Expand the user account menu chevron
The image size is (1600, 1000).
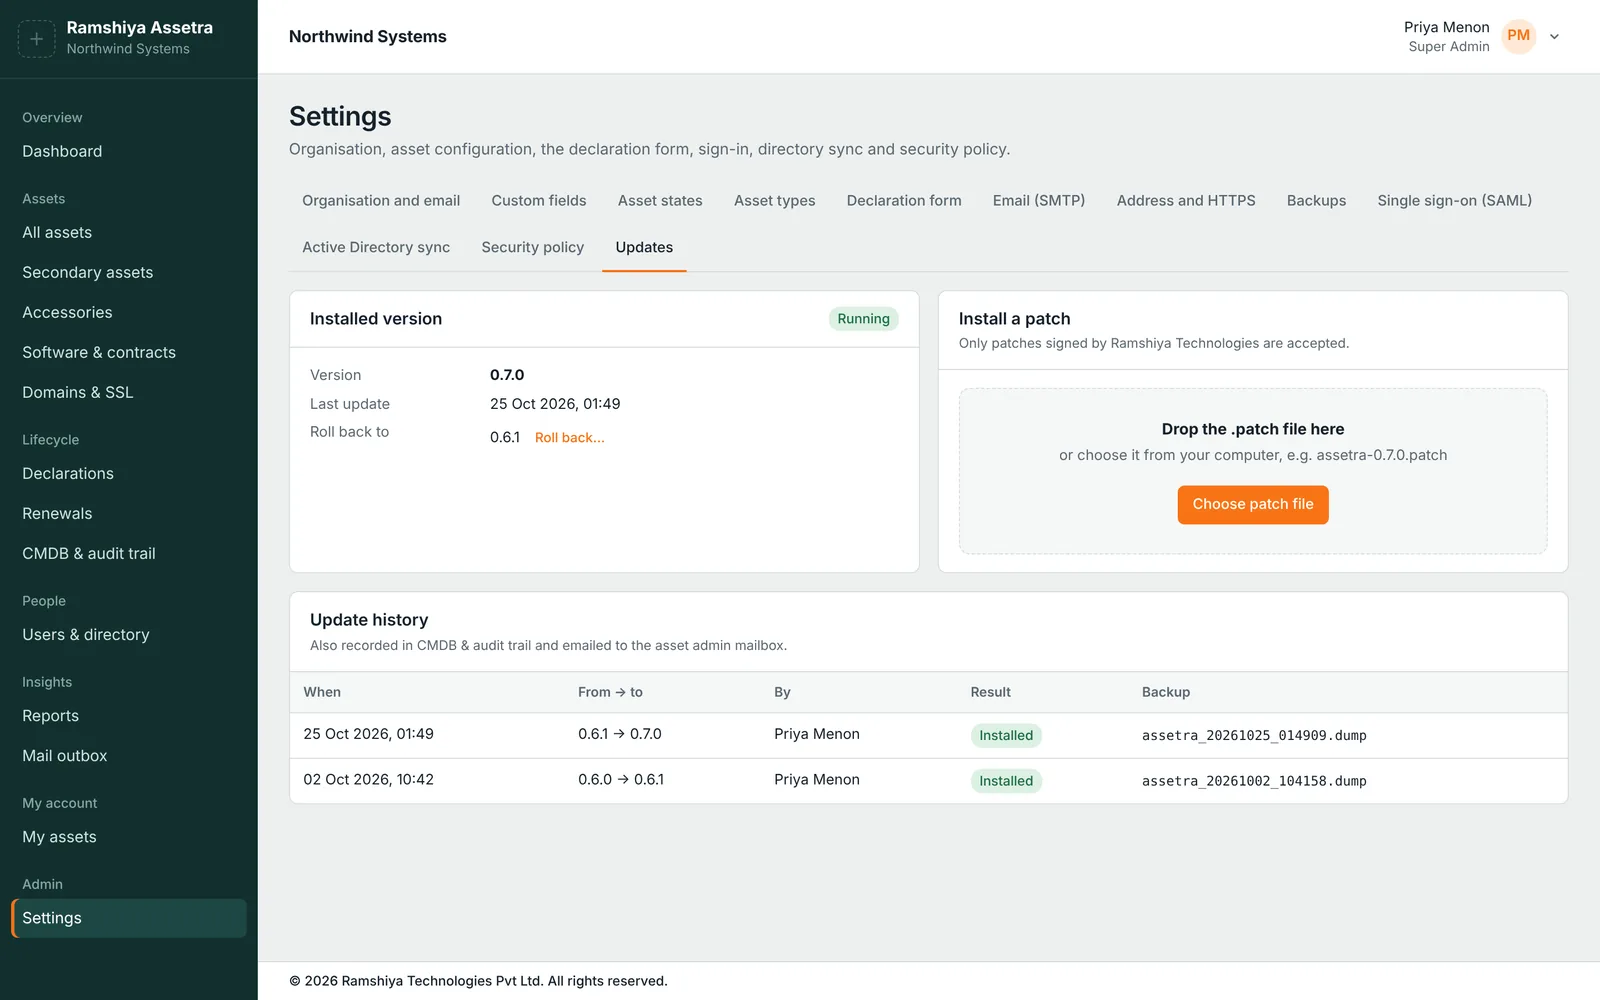[x=1554, y=37]
